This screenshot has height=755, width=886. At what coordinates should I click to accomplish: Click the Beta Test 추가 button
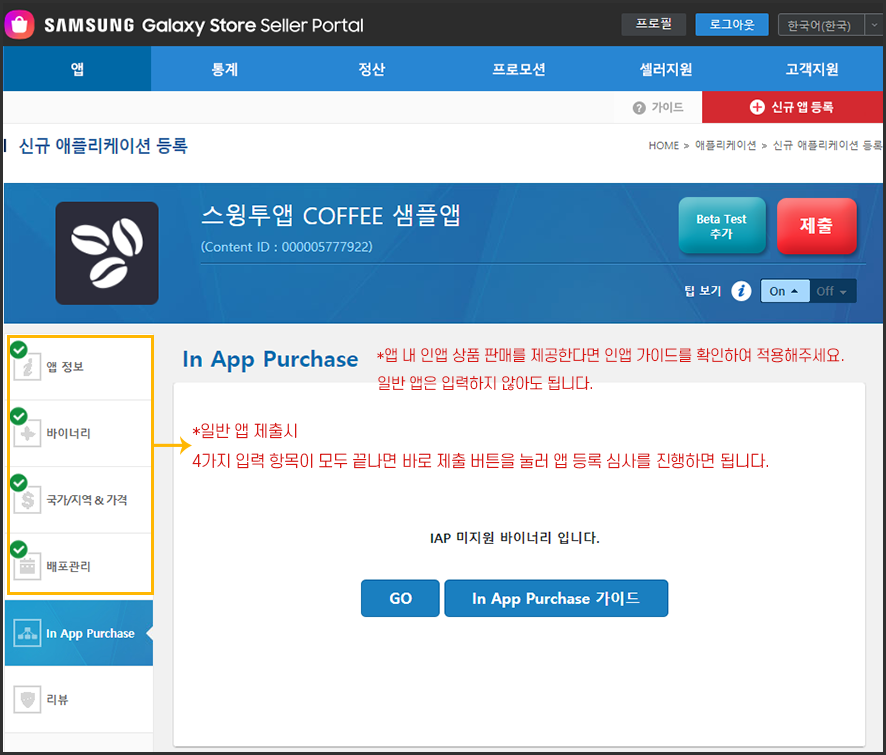(x=721, y=226)
